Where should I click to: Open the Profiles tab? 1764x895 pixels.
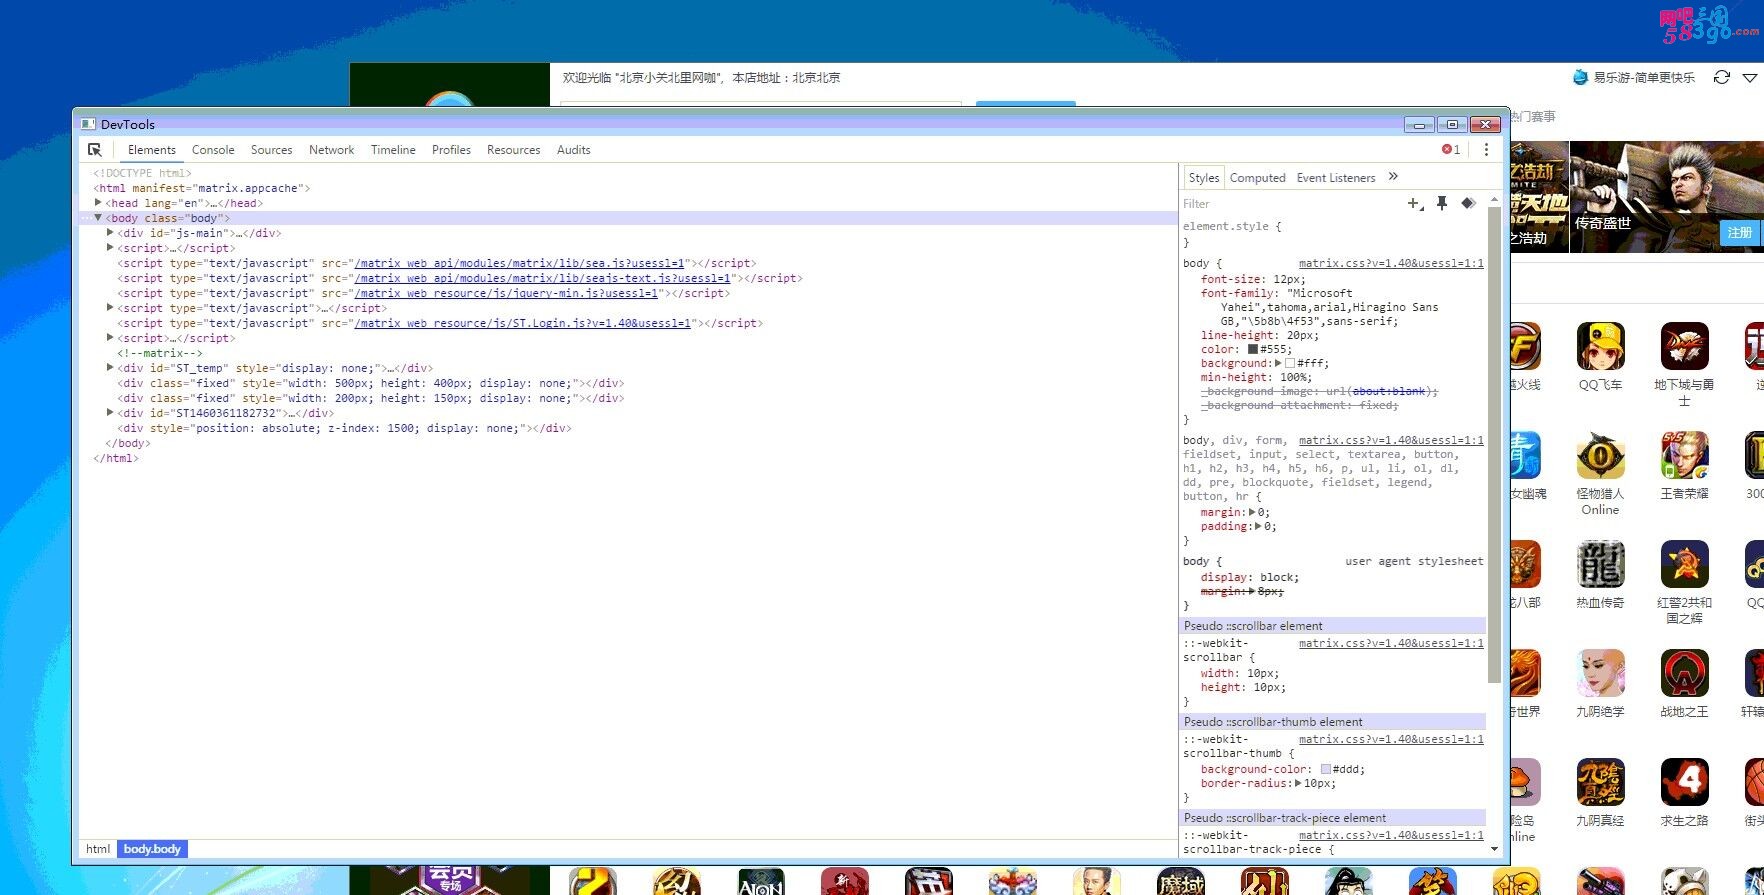point(451,150)
